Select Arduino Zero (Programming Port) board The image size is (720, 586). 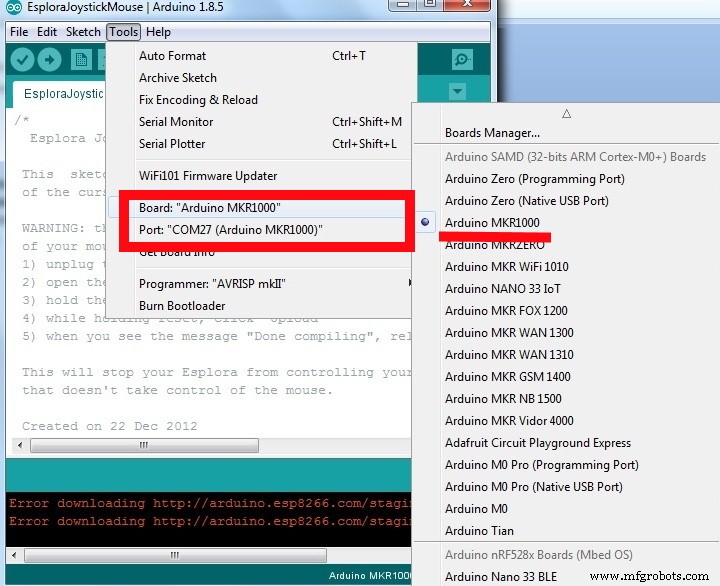pos(534,179)
